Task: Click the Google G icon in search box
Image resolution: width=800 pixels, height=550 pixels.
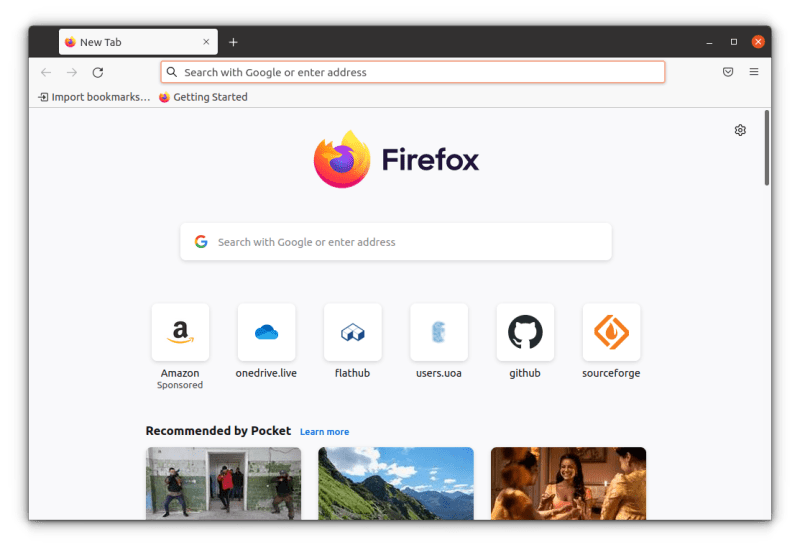Action: click(201, 242)
